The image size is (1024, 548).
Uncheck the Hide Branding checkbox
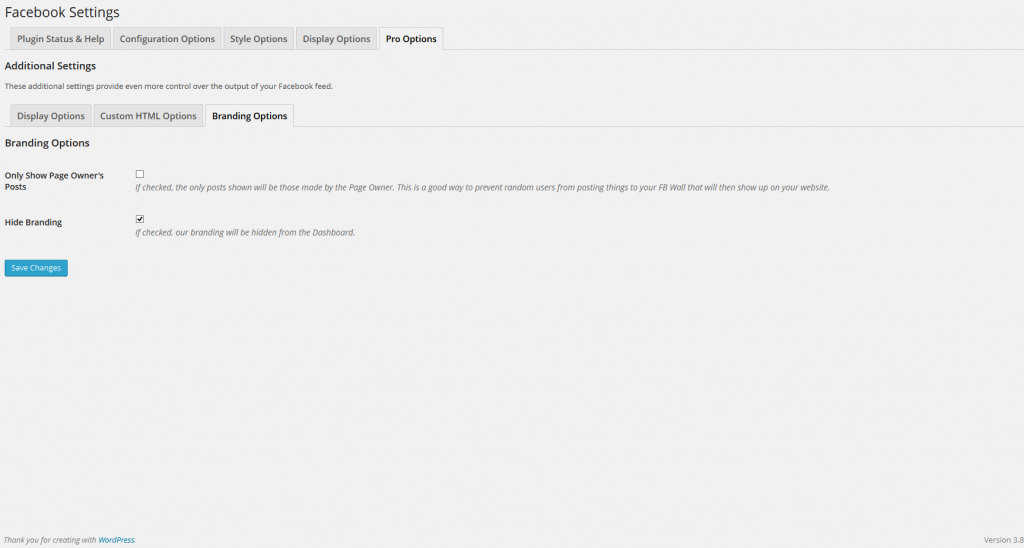(x=140, y=219)
